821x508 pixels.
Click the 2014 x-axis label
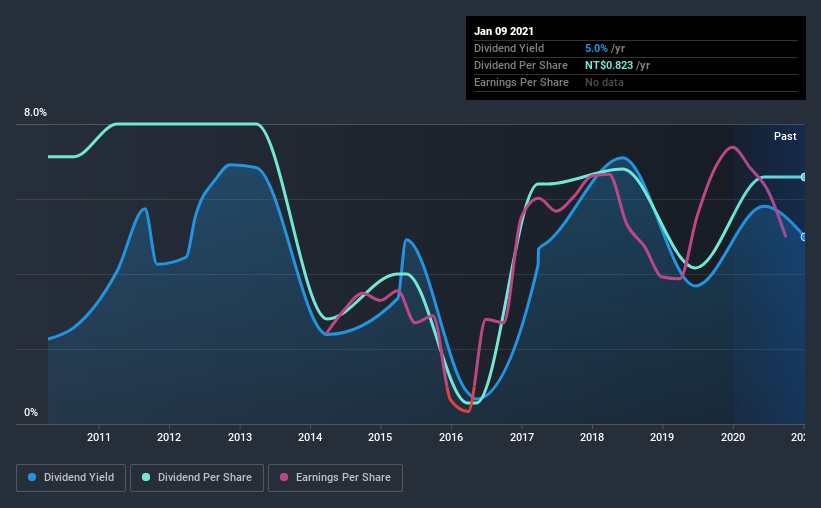[310, 437]
